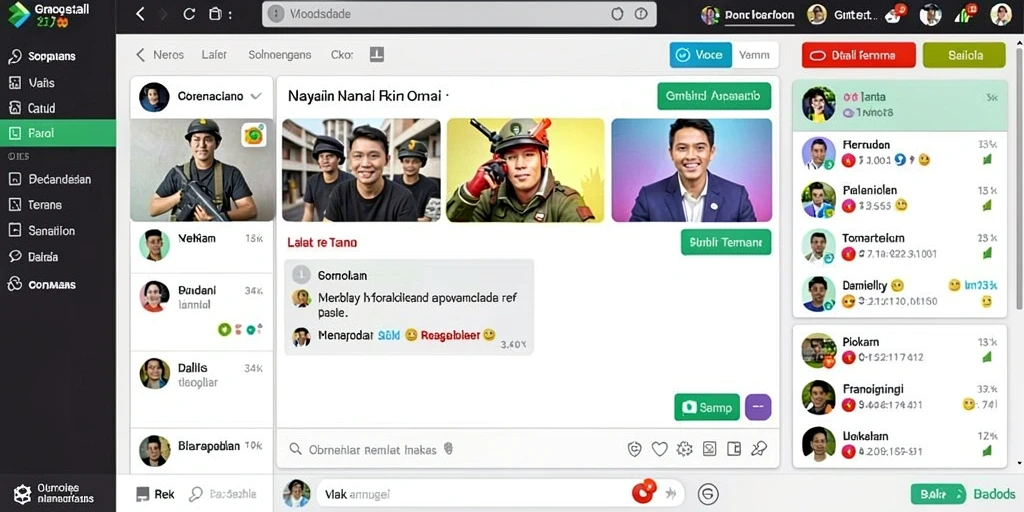Switch to the Solnoengans tab
The height and width of the screenshot is (512, 1024).
coord(280,55)
